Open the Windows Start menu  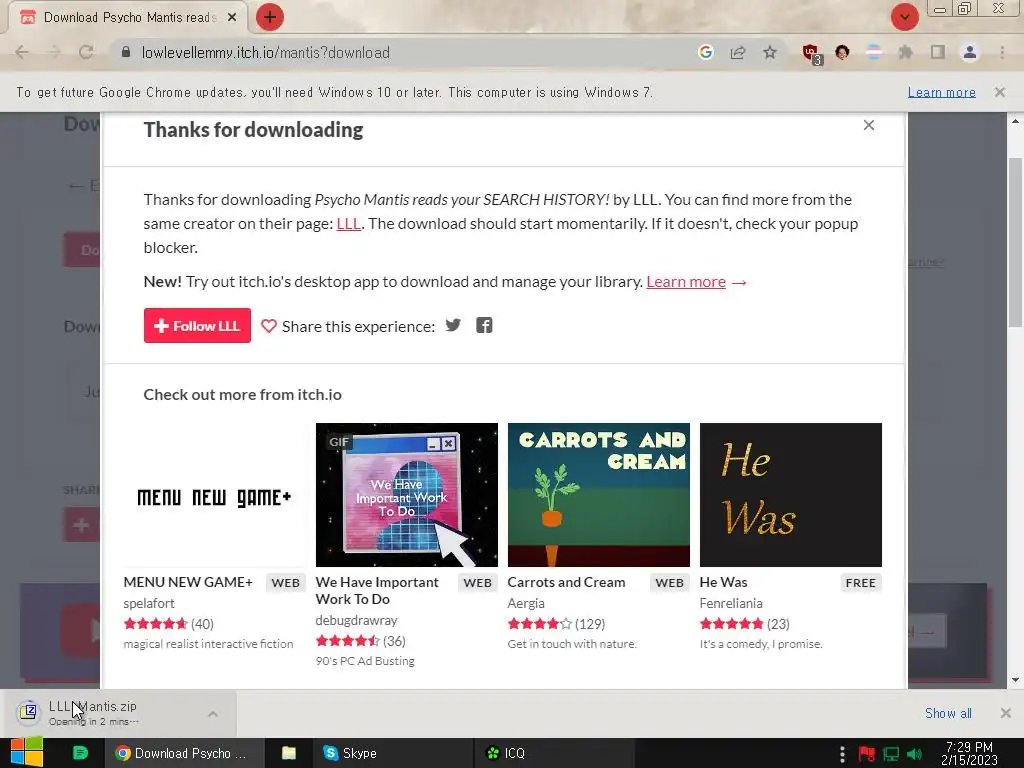click(x=26, y=753)
